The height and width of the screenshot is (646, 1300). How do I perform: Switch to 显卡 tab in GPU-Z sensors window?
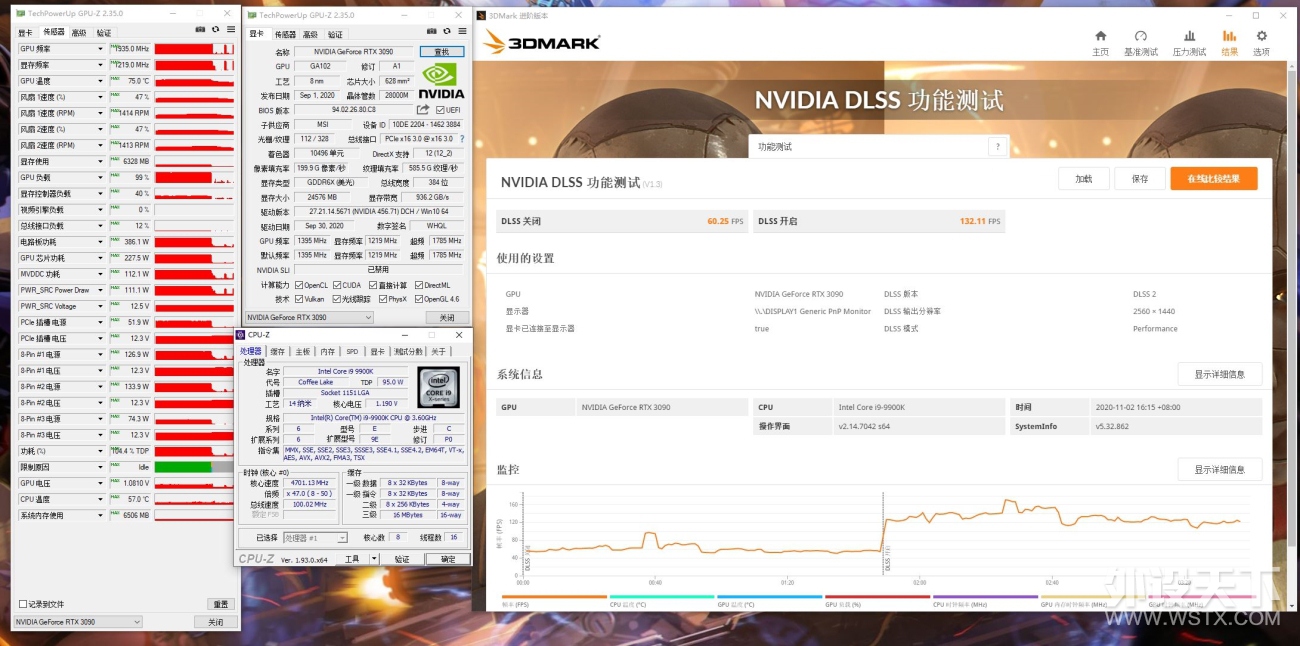click(25, 33)
